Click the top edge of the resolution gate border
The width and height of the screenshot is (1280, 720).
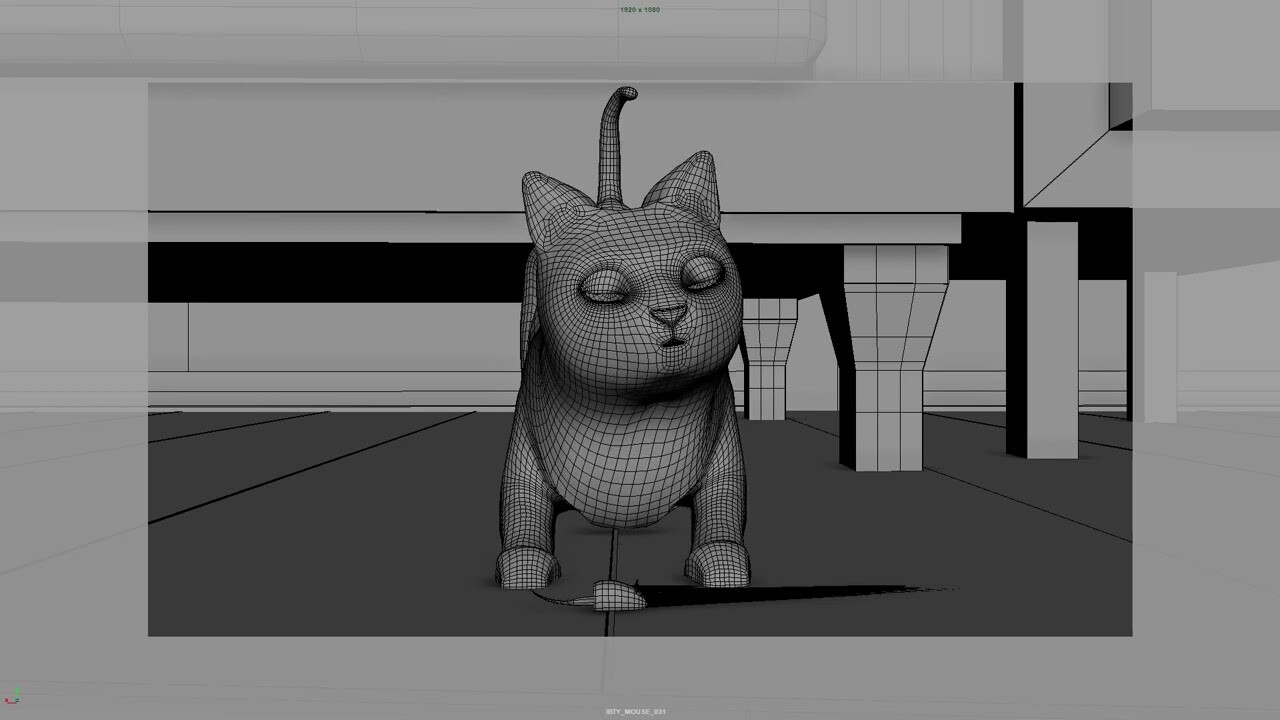tap(640, 84)
